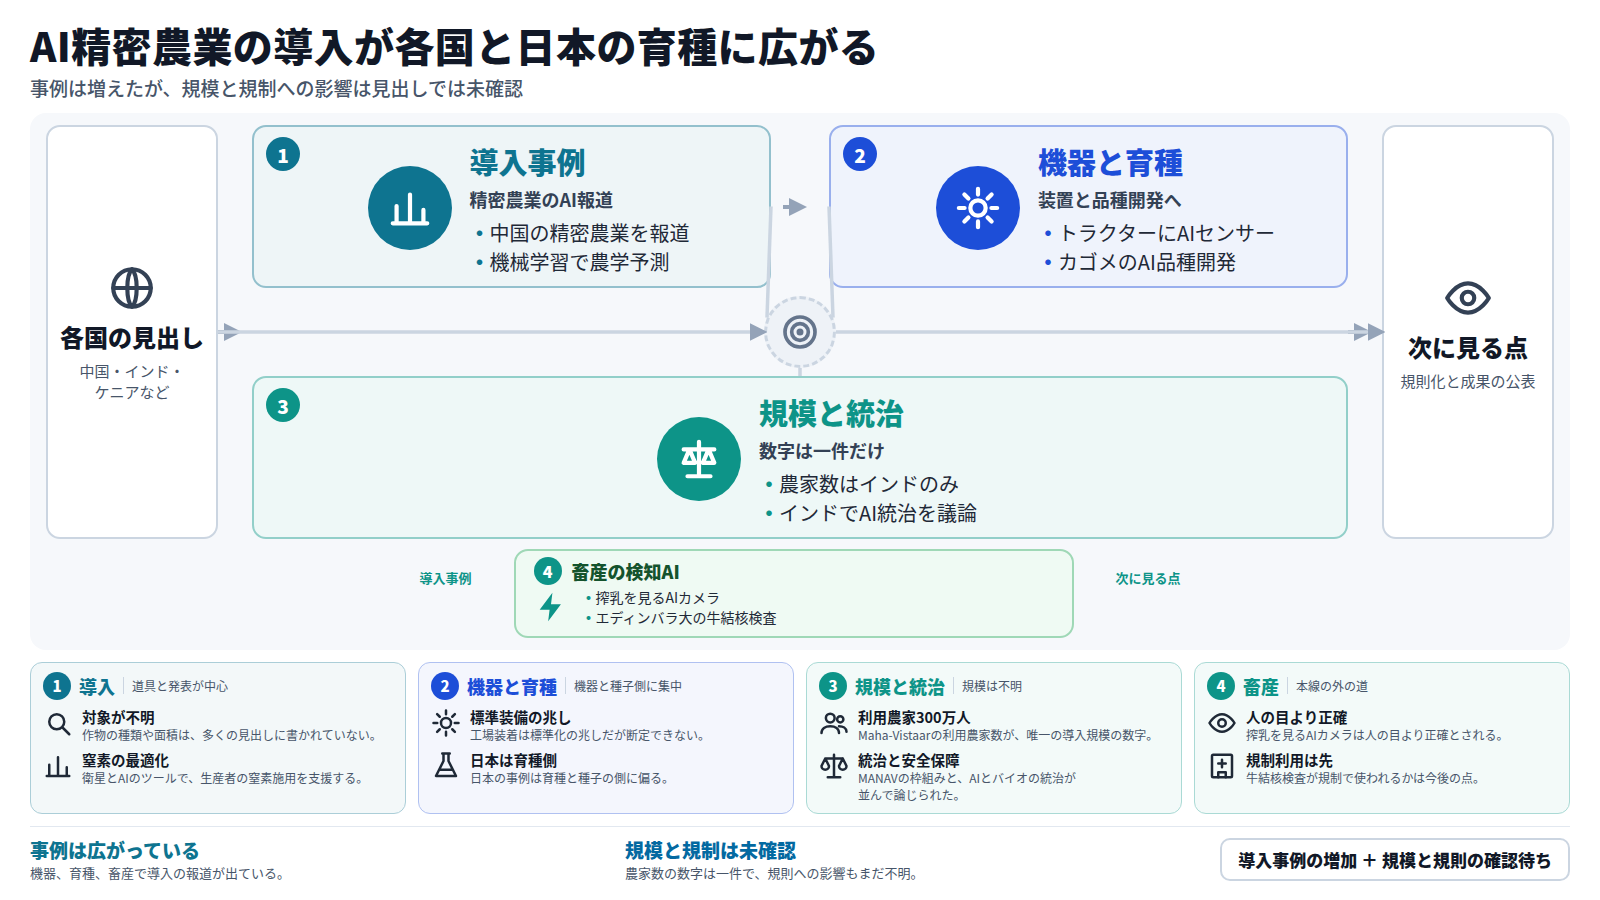
Task: Click the caption 規則化と成果の公表
Action: [x=1468, y=382]
